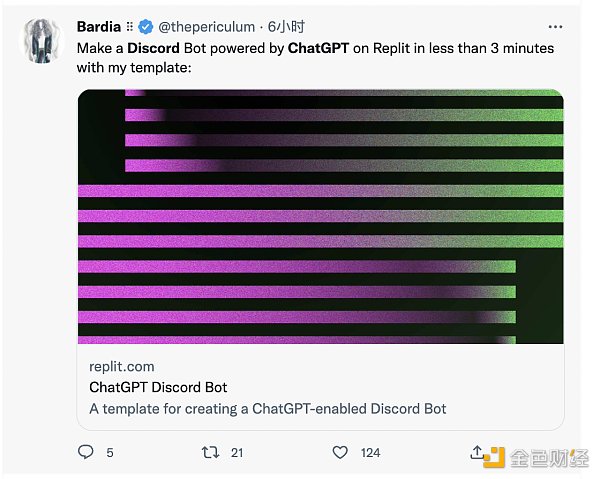Open the three-dot more options menu
Viewport: 600px width, 479px height.
pos(555,27)
